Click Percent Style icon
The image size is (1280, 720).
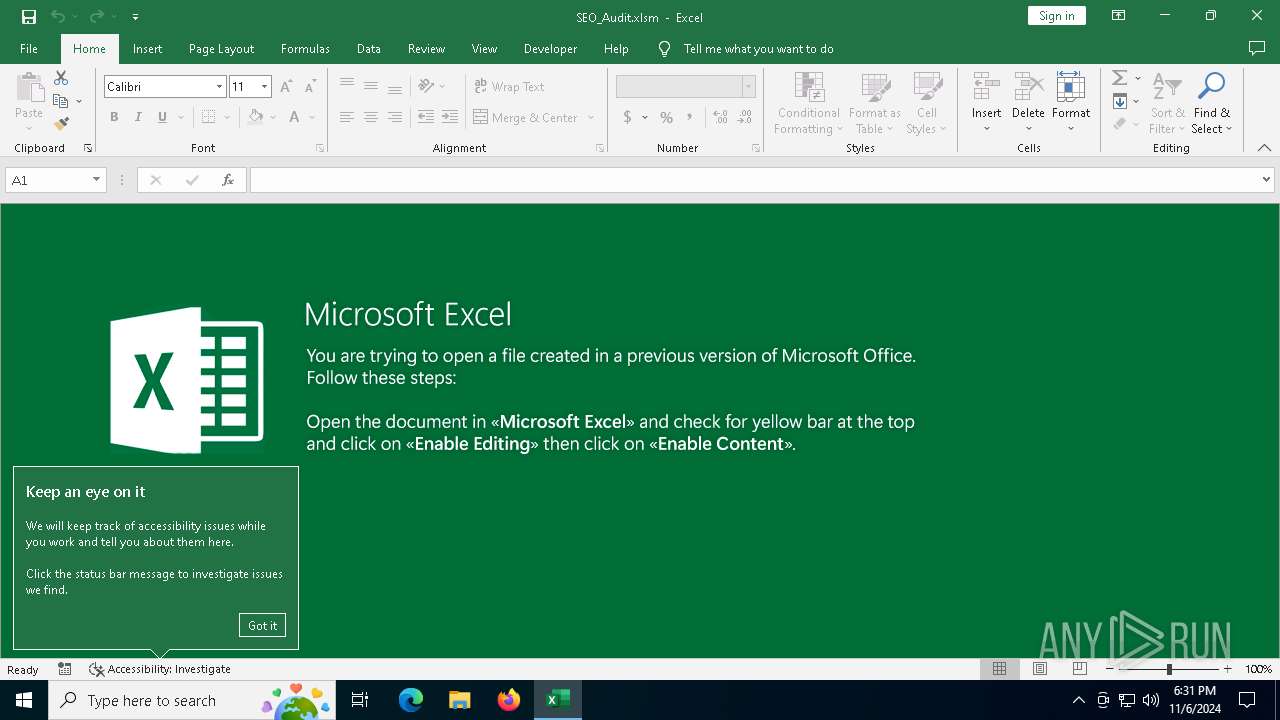pyautogui.click(x=666, y=117)
